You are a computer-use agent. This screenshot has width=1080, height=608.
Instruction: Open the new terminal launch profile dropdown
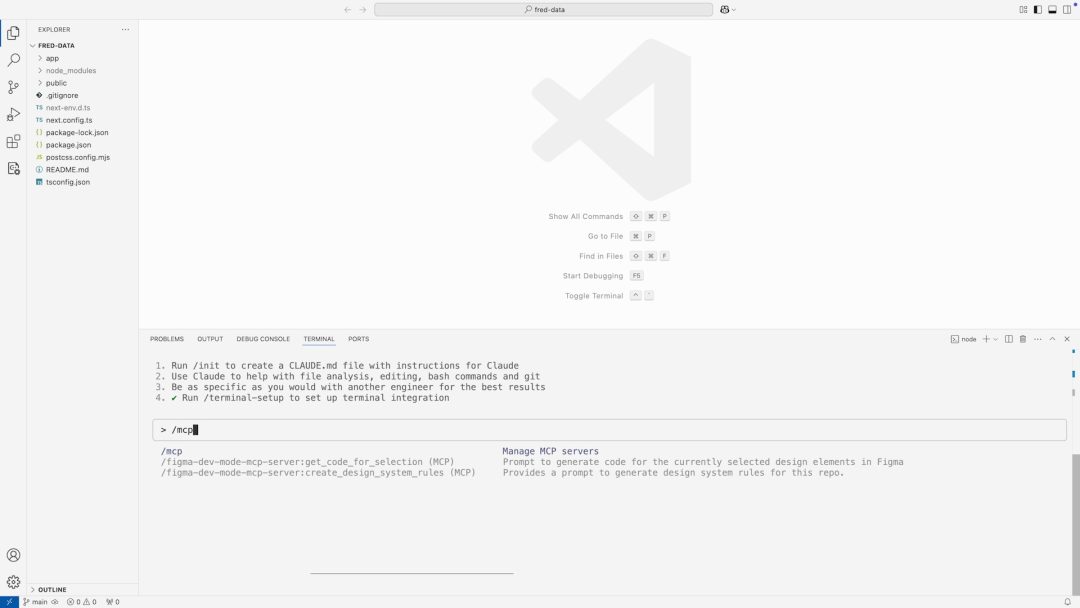click(x=996, y=339)
